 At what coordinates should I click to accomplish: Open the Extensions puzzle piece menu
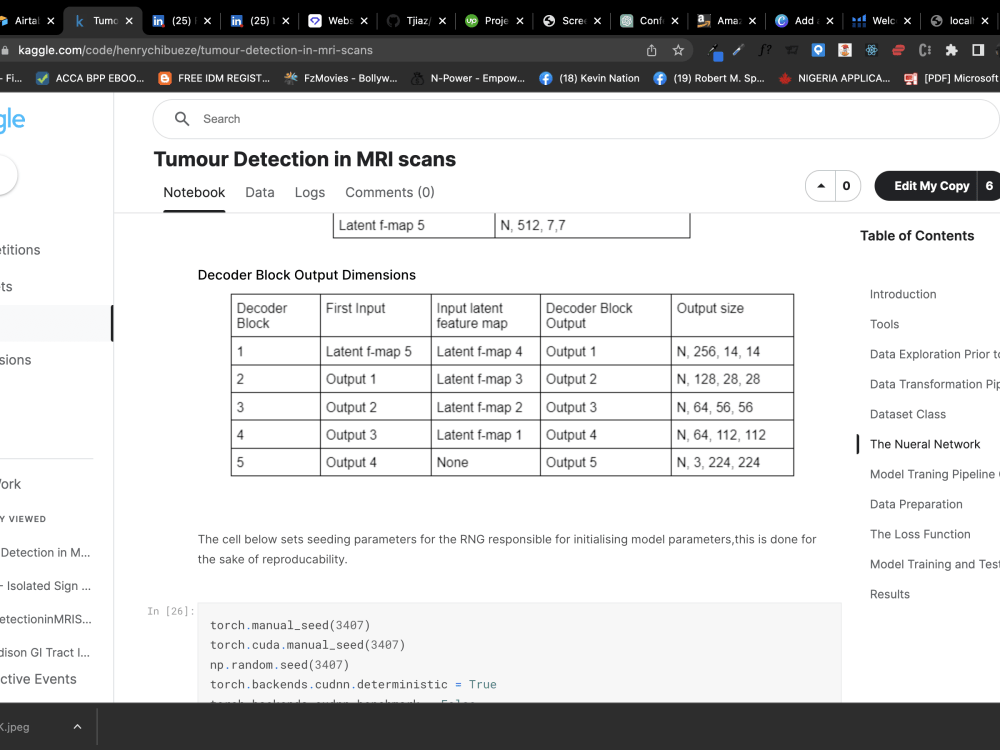pyautogui.click(x=951, y=50)
